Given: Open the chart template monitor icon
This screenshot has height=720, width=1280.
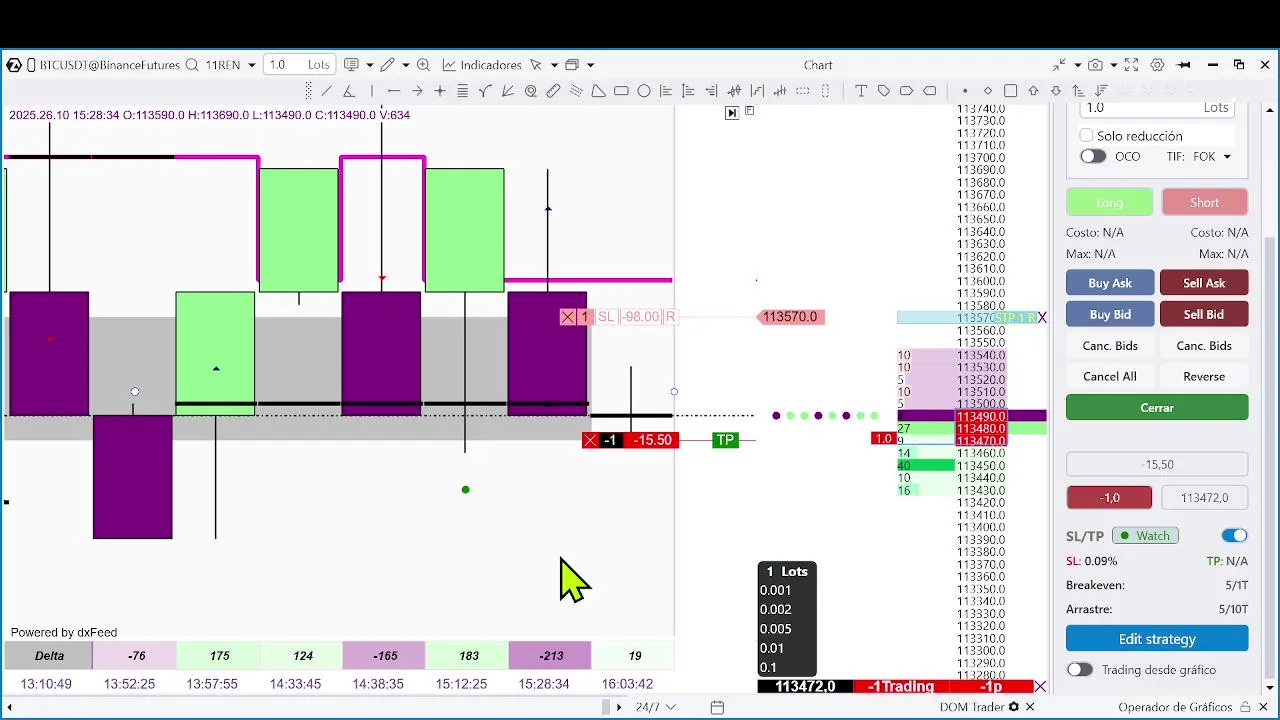Looking at the screenshot, I should (x=351, y=65).
